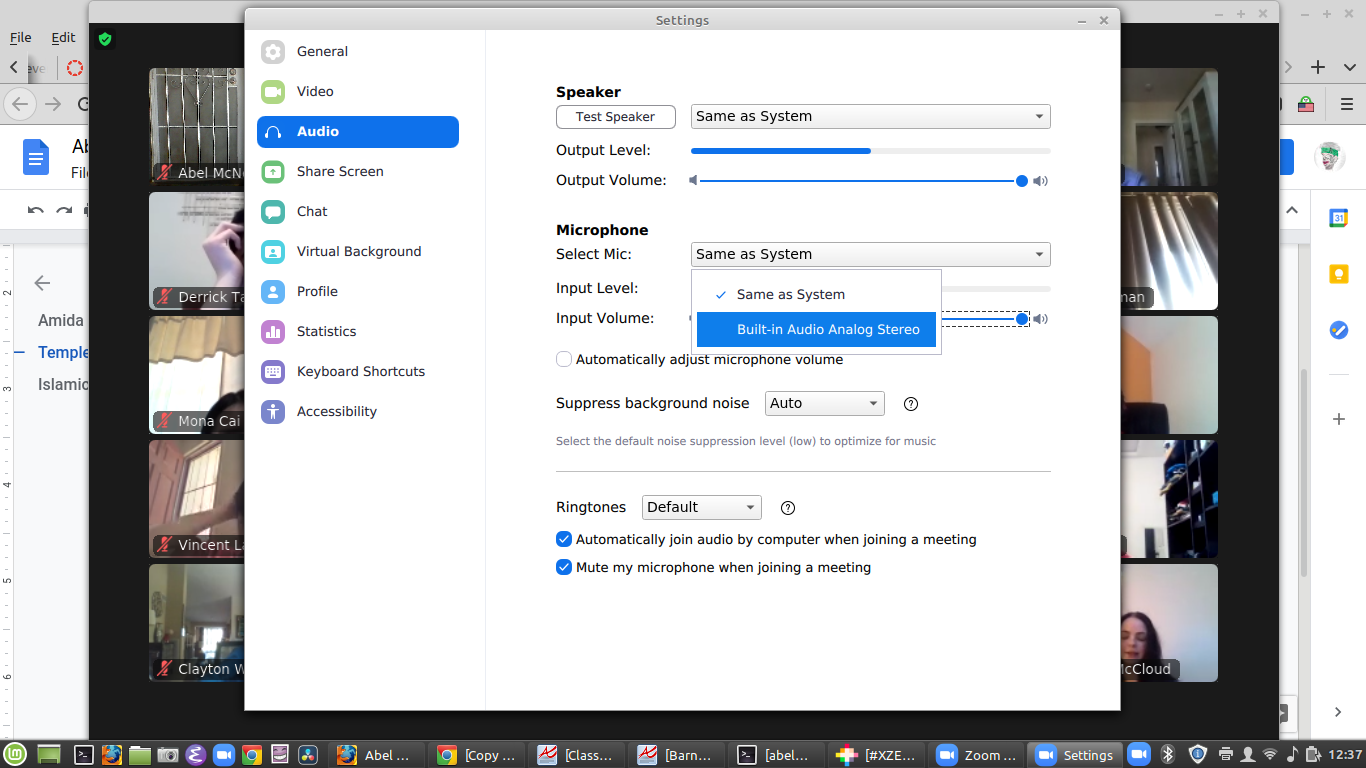Enable automatically adjust microphone volume

tap(564, 359)
